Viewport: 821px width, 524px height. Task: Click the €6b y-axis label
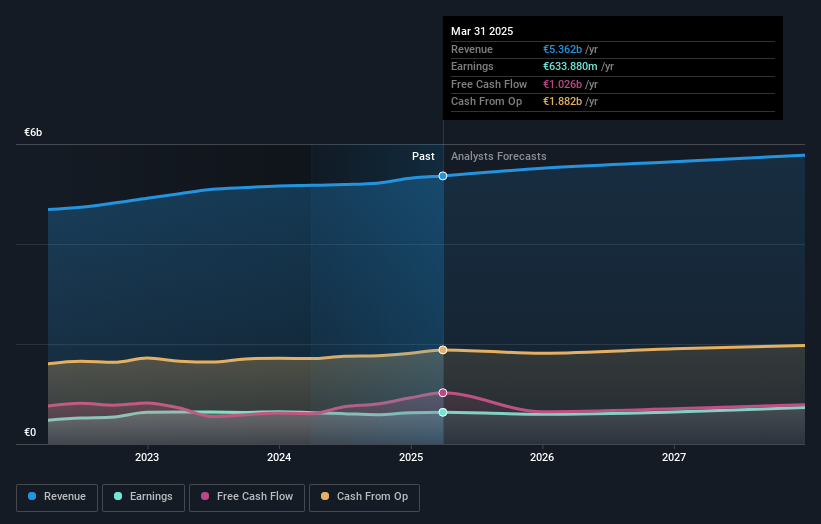coord(33,132)
